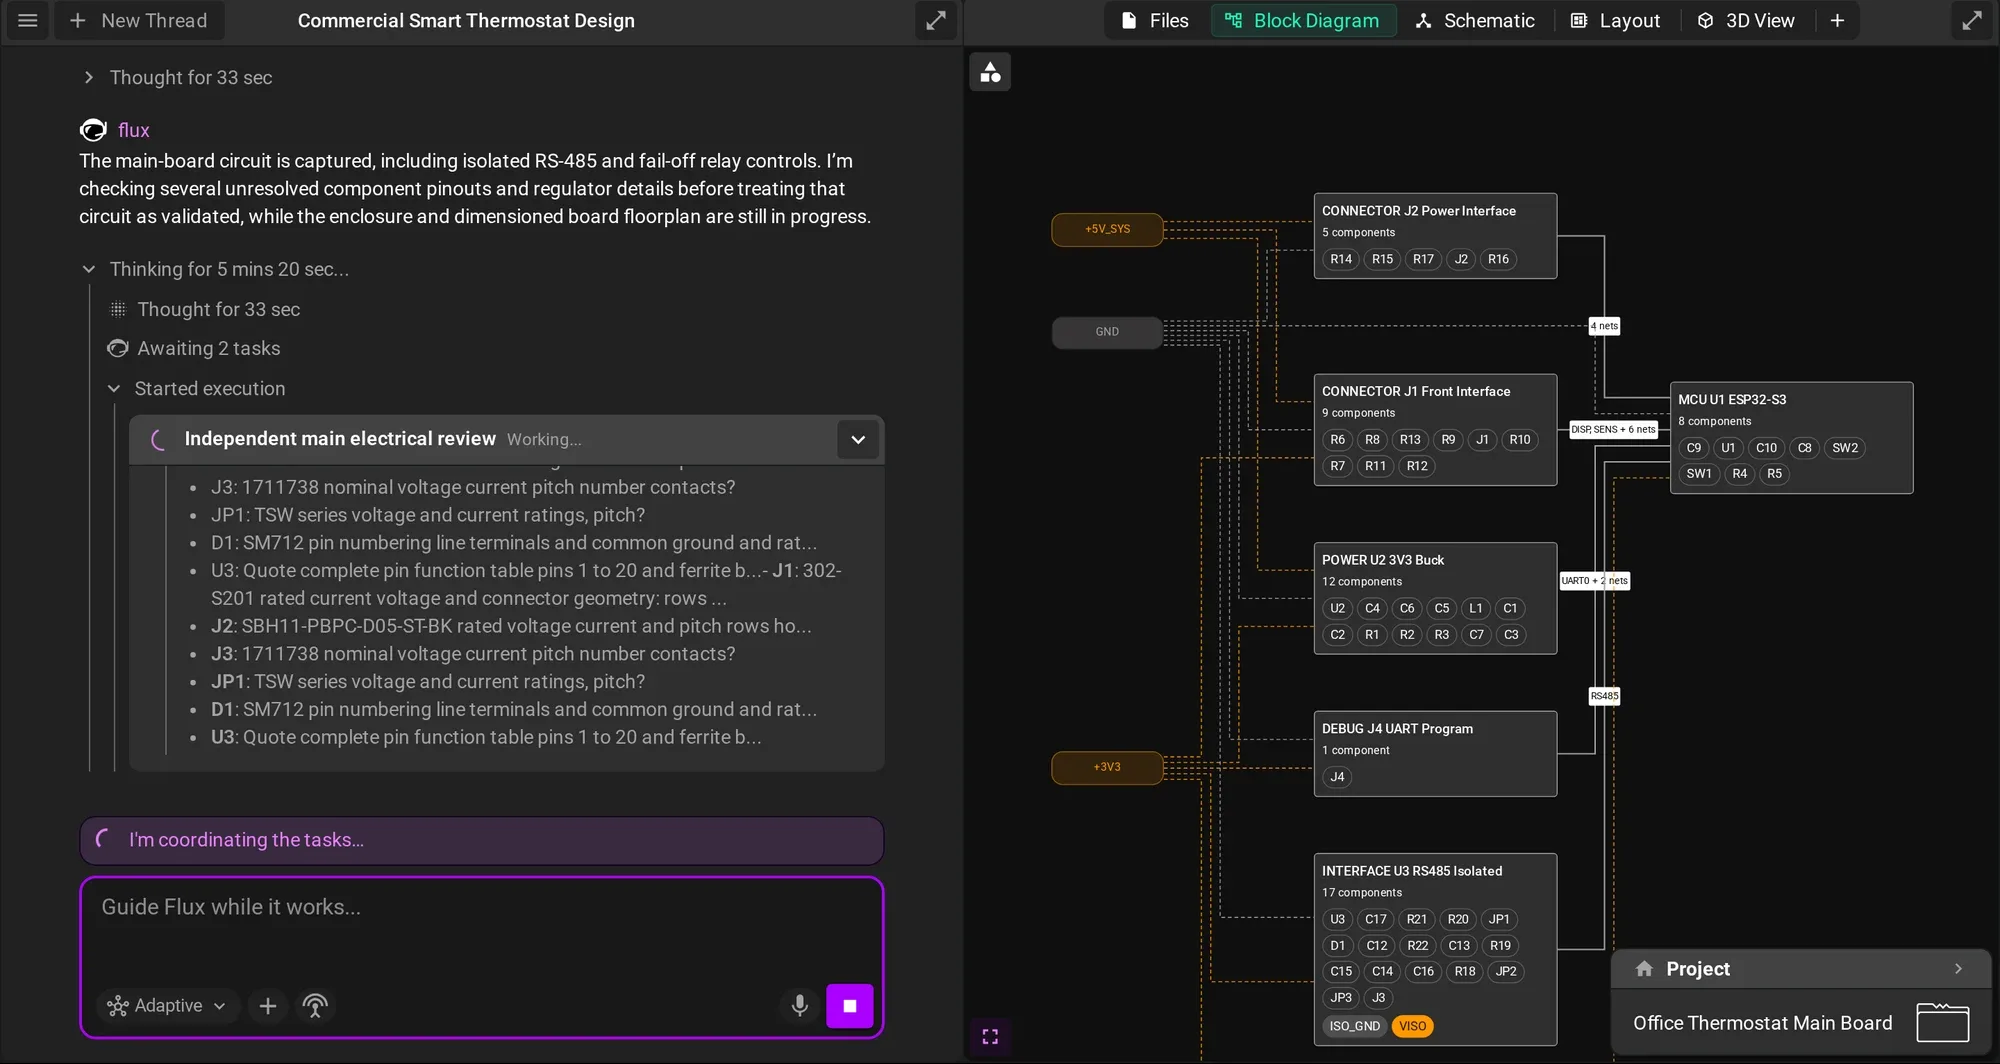The image size is (2000, 1064).
Task: Collapse the 'Started execution' section
Action: pyautogui.click(x=114, y=389)
